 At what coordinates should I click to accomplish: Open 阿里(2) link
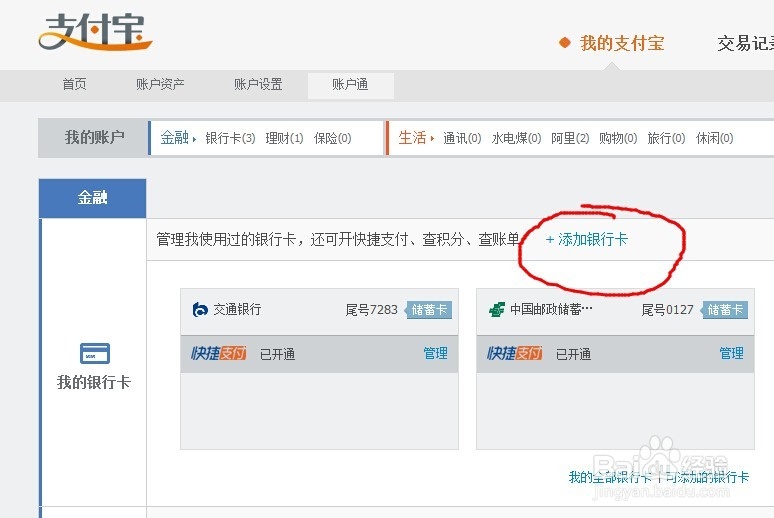coord(570,138)
